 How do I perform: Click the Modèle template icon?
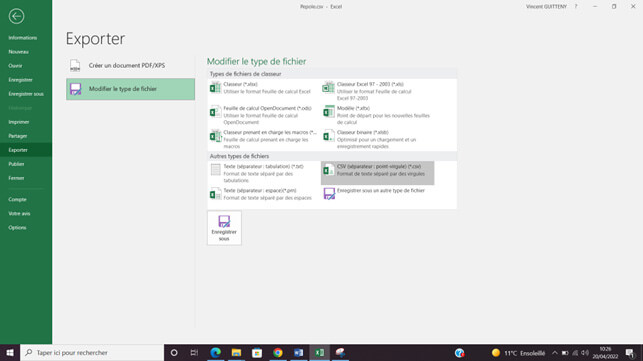pyautogui.click(x=328, y=111)
